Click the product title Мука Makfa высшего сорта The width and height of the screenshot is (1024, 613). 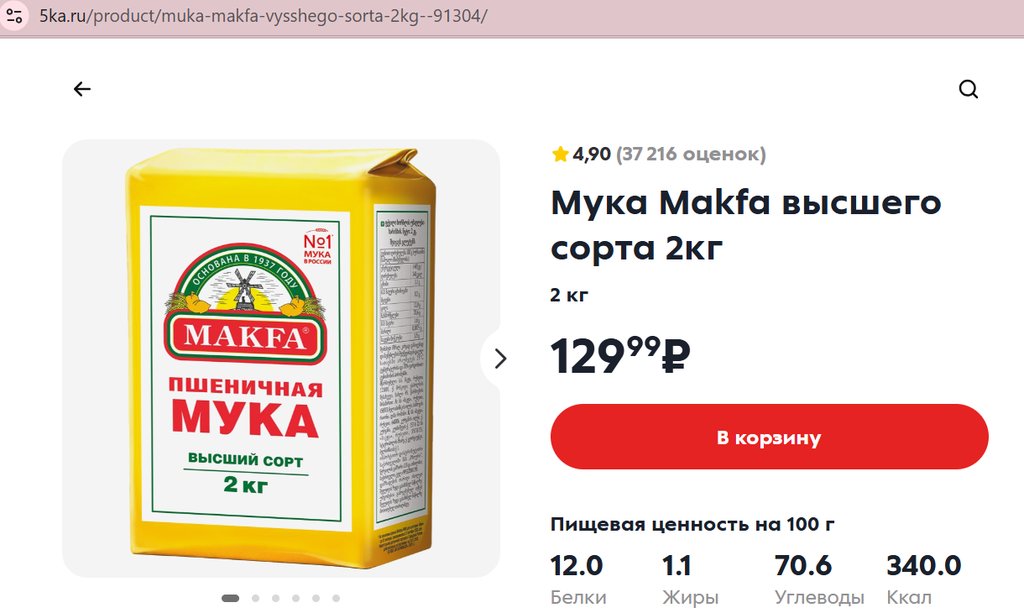click(745, 225)
